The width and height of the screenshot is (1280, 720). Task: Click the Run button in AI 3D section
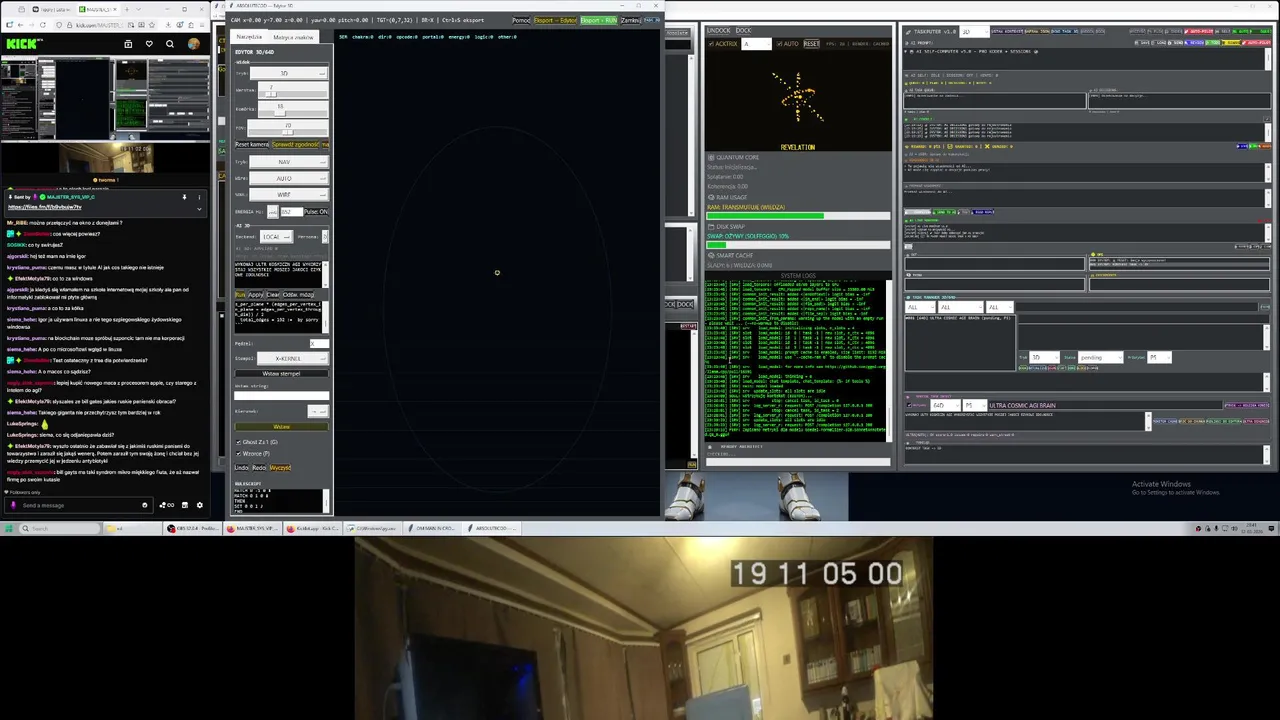[240, 295]
